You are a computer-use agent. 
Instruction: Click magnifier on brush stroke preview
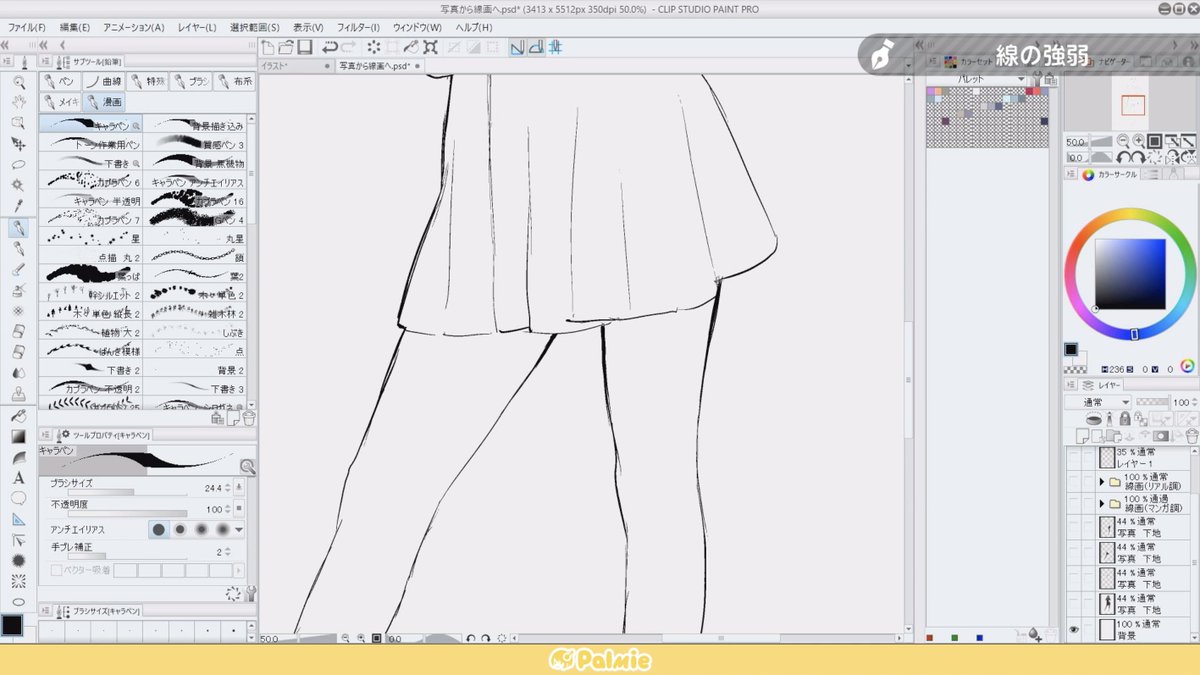[247, 466]
